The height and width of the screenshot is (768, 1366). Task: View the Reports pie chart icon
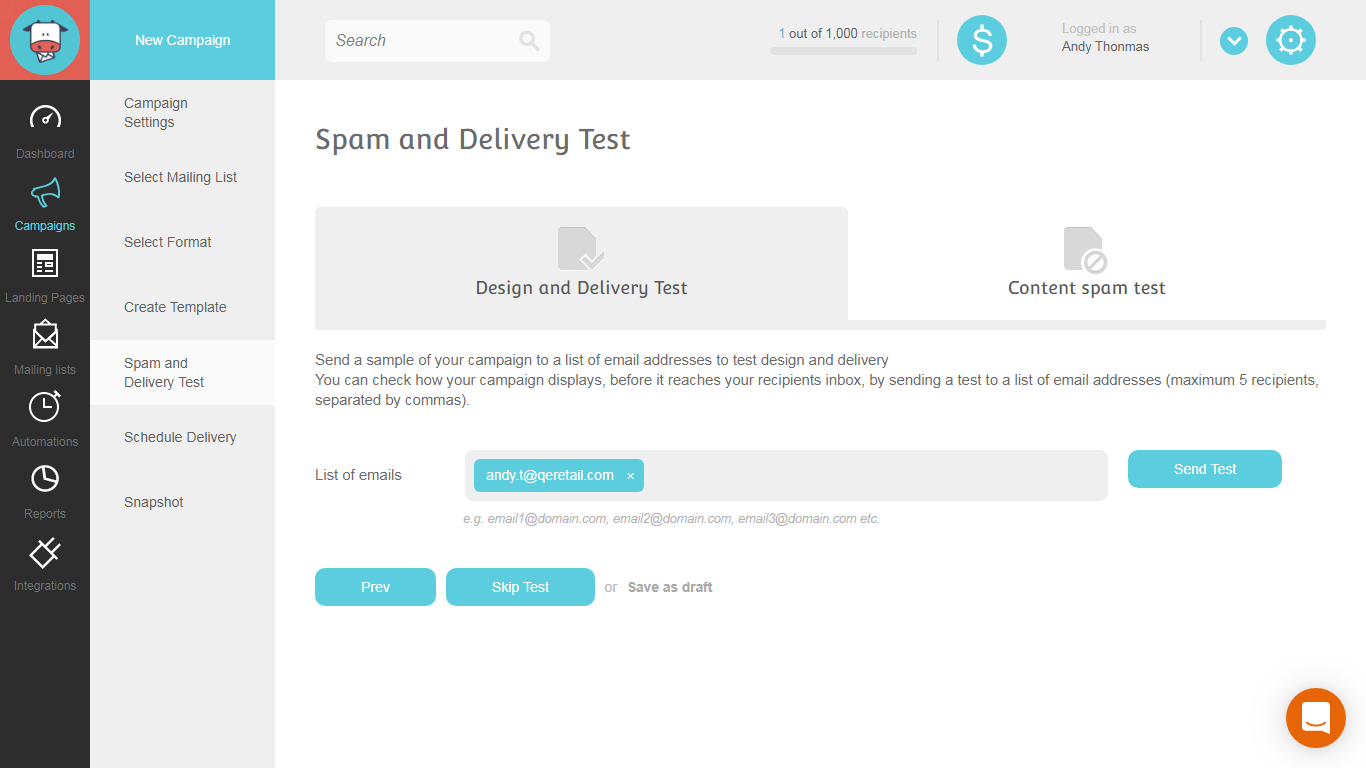point(45,479)
